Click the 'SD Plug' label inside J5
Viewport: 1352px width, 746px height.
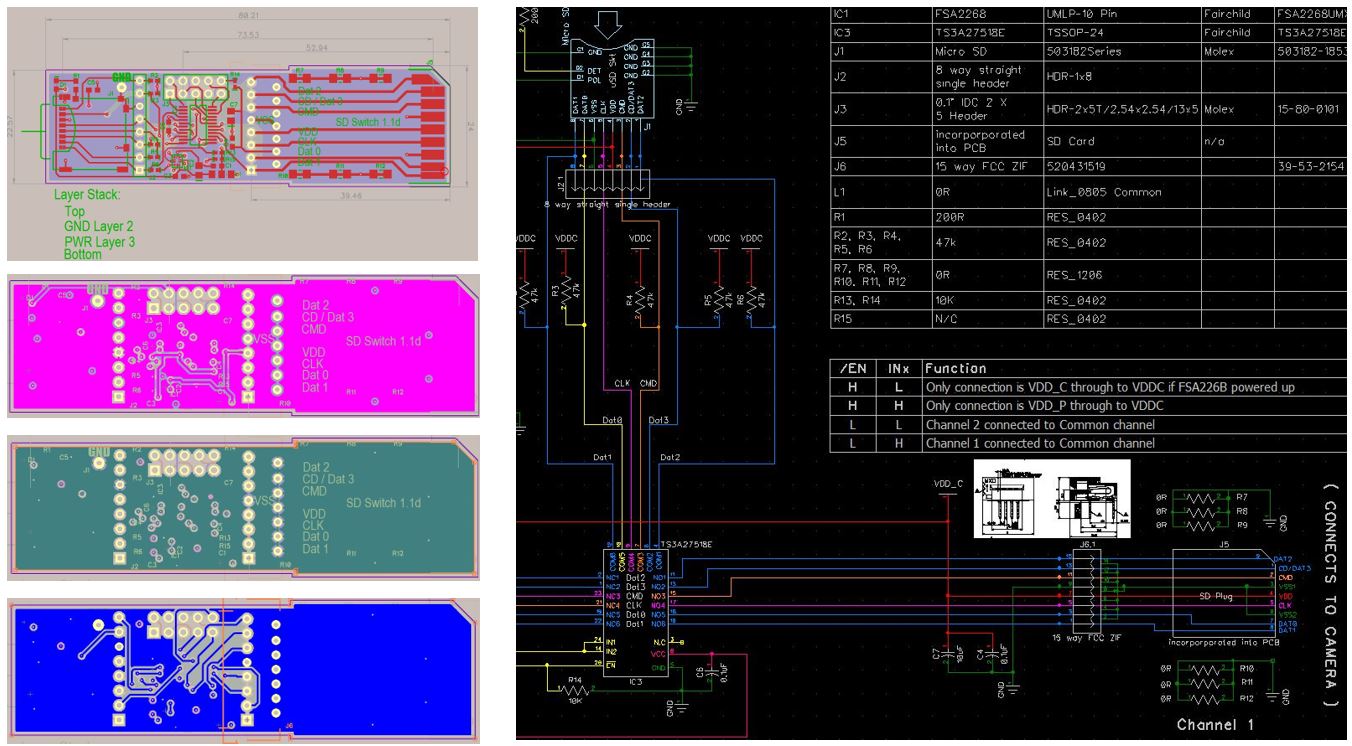1217,595
